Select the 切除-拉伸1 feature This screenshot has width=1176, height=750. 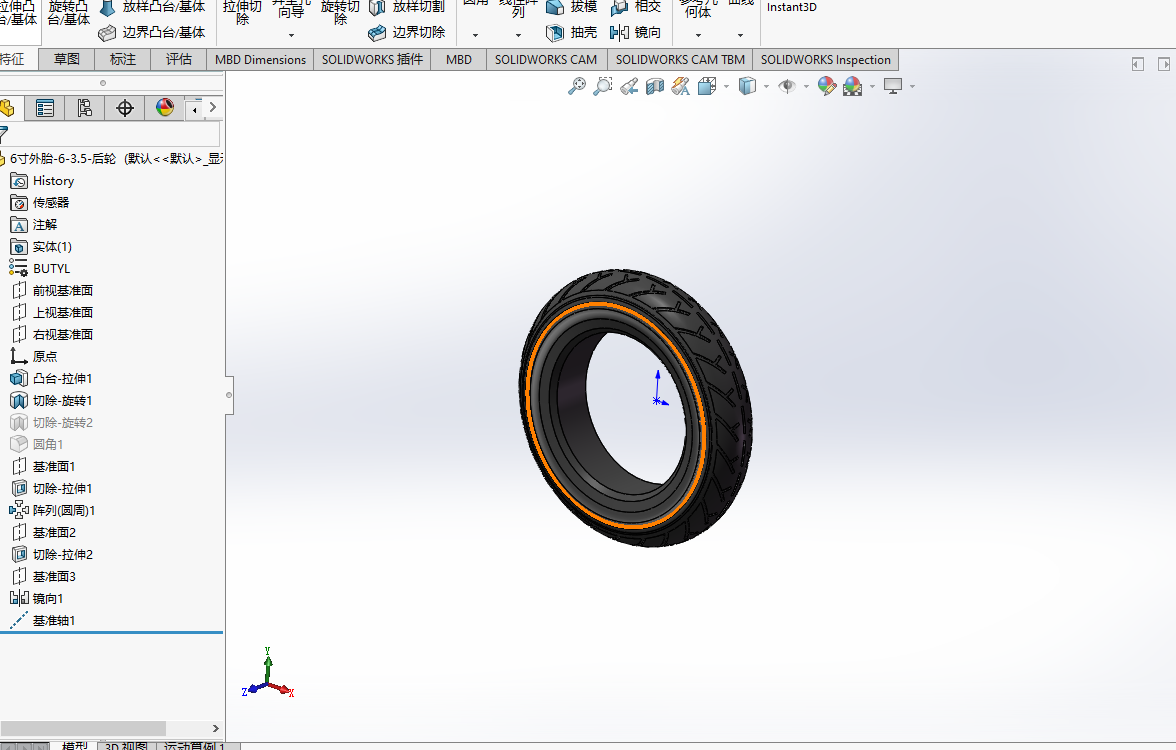pos(51,488)
